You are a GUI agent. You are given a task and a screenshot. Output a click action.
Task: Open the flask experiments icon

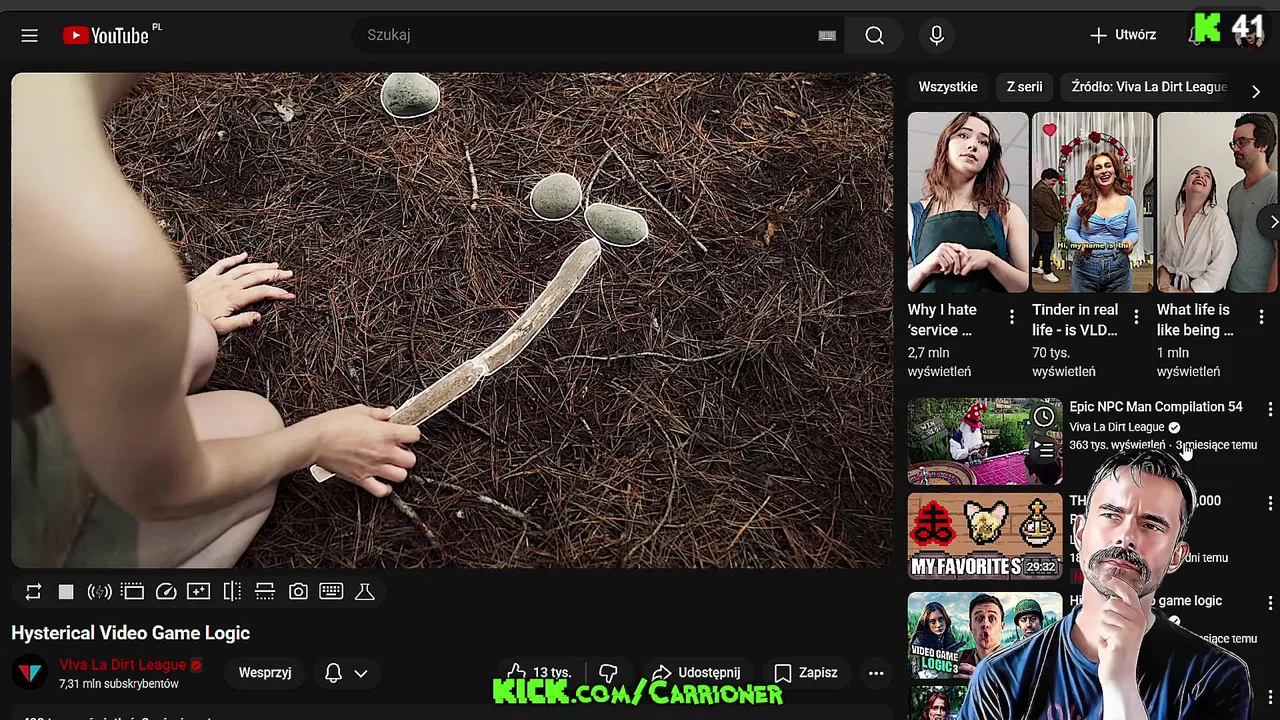point(365,592)
